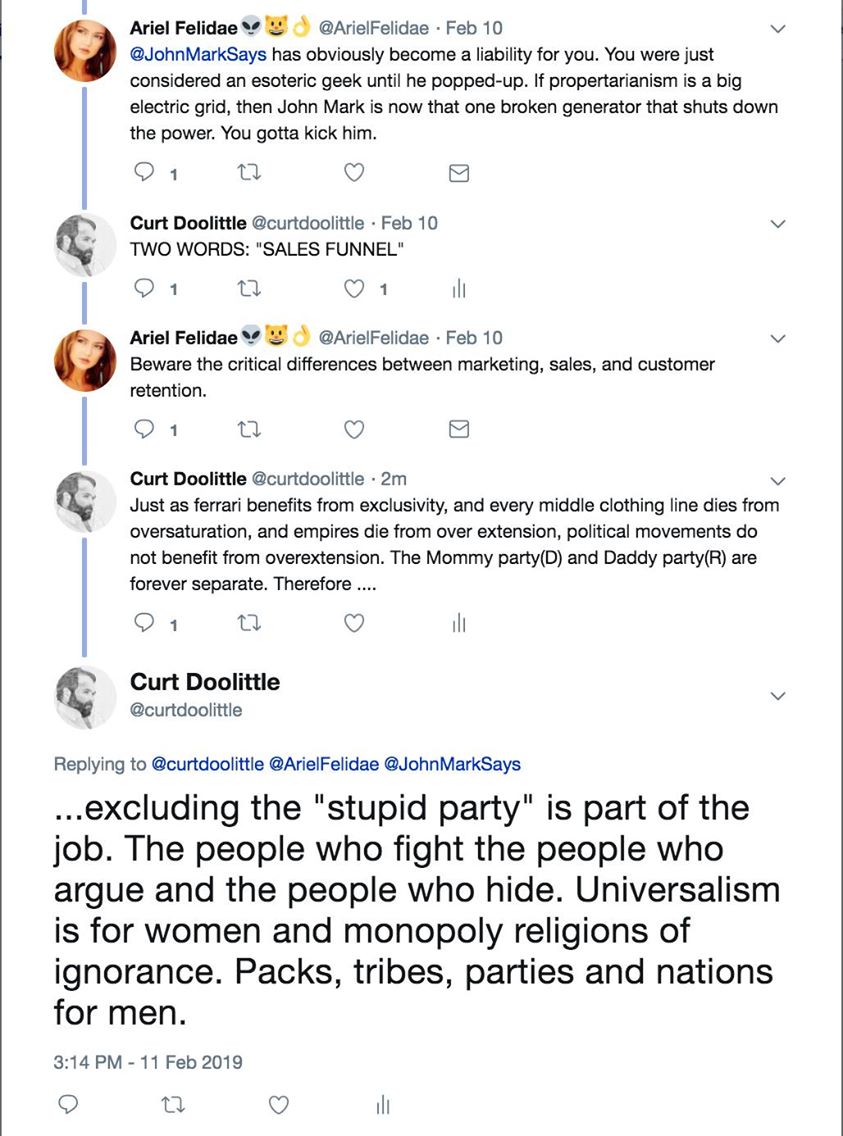This screenshot has height=1136, width=843.
Task: Reply to Ariel's first tweet about @JohnMarkSays
Action: [x=143, y=174]
